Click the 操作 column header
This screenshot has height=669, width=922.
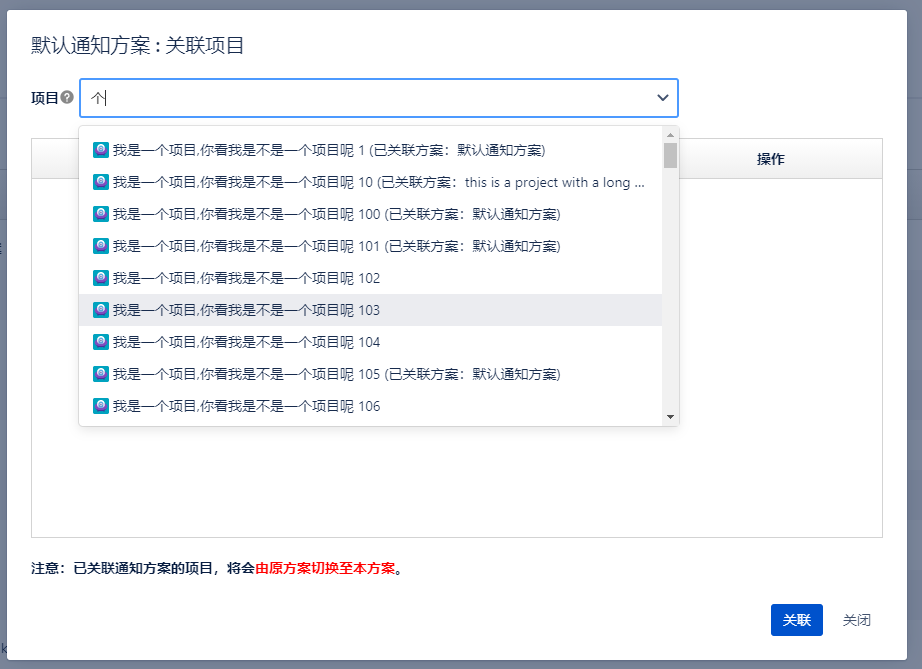(x=770, y=159)
